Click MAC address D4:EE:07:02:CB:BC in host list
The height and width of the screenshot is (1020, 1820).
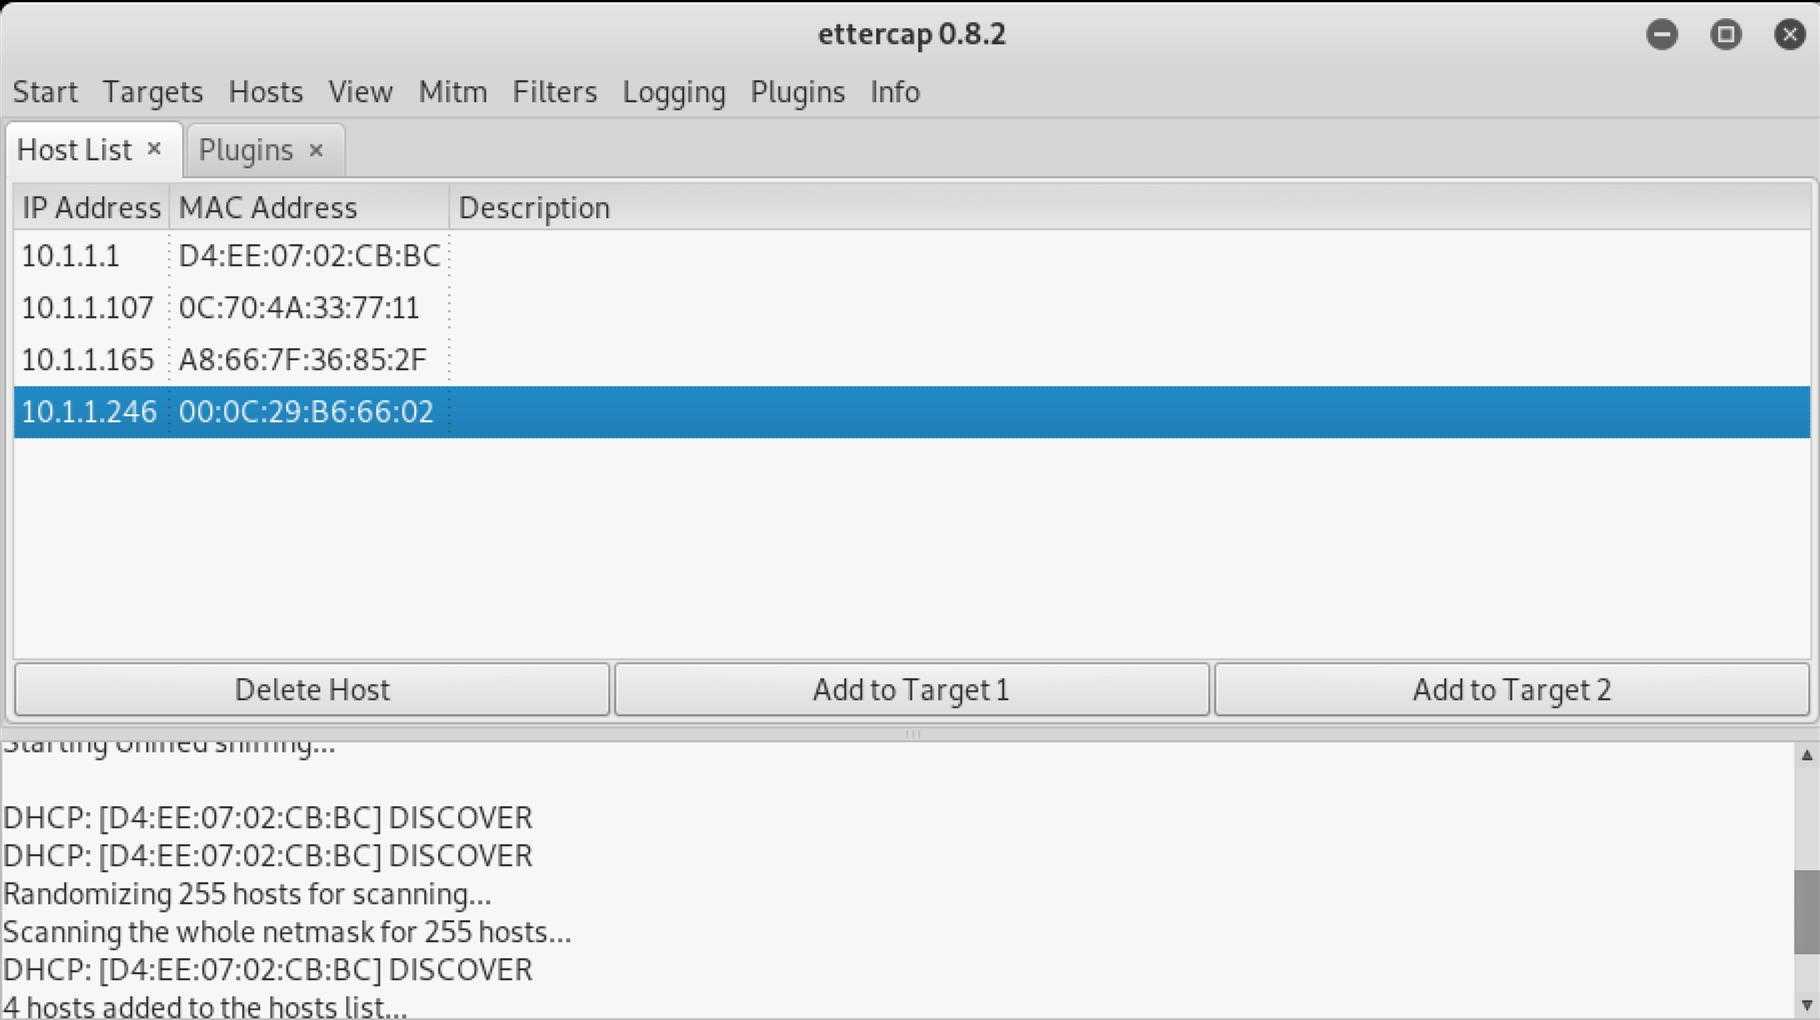pos(310,256)
